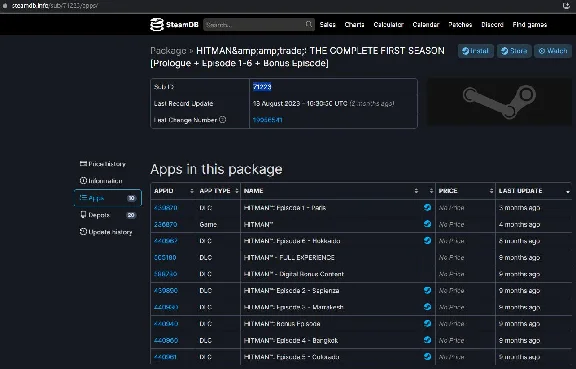Open the app ID link for Episode 6 - Hokkaido
The height and width of the screenshot is (369, 576).
[166, 241]
